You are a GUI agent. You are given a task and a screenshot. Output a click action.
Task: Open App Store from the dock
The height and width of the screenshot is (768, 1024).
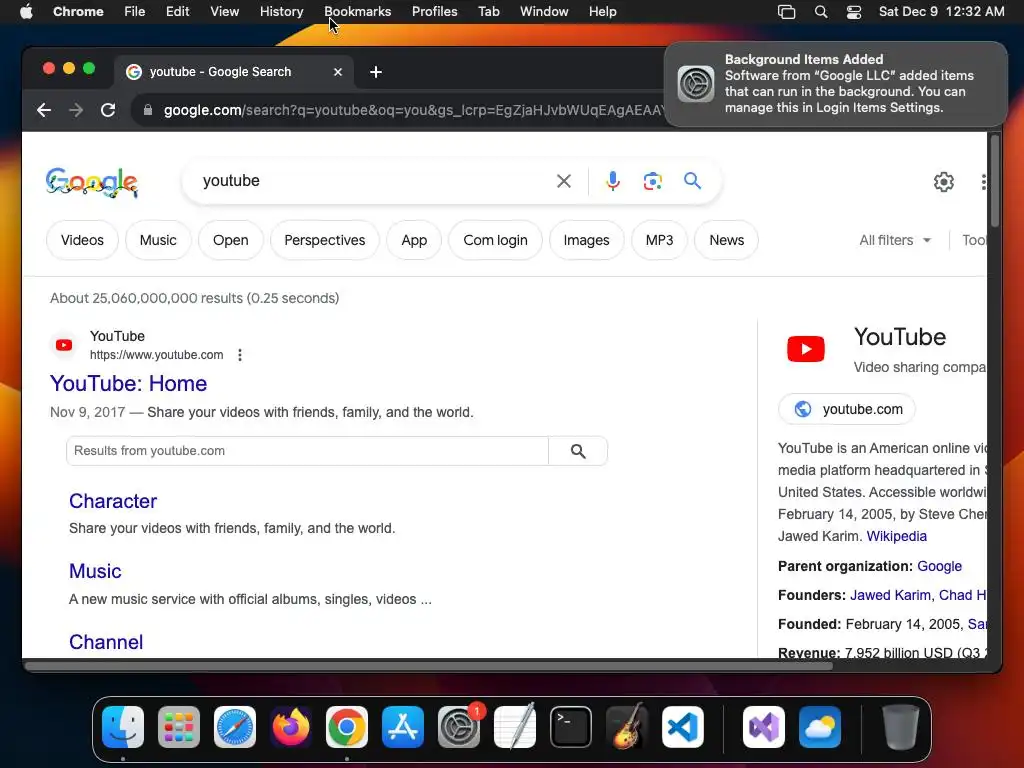[403, 727]
